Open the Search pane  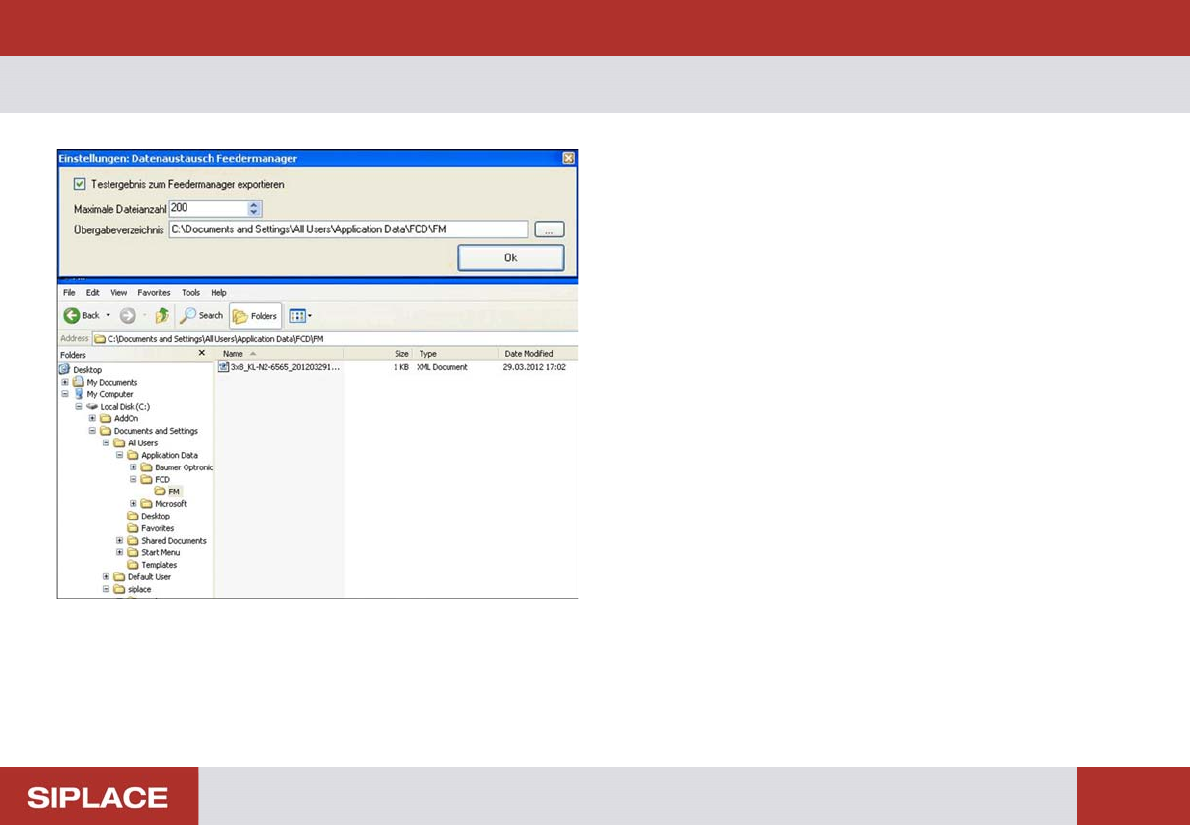201,315
